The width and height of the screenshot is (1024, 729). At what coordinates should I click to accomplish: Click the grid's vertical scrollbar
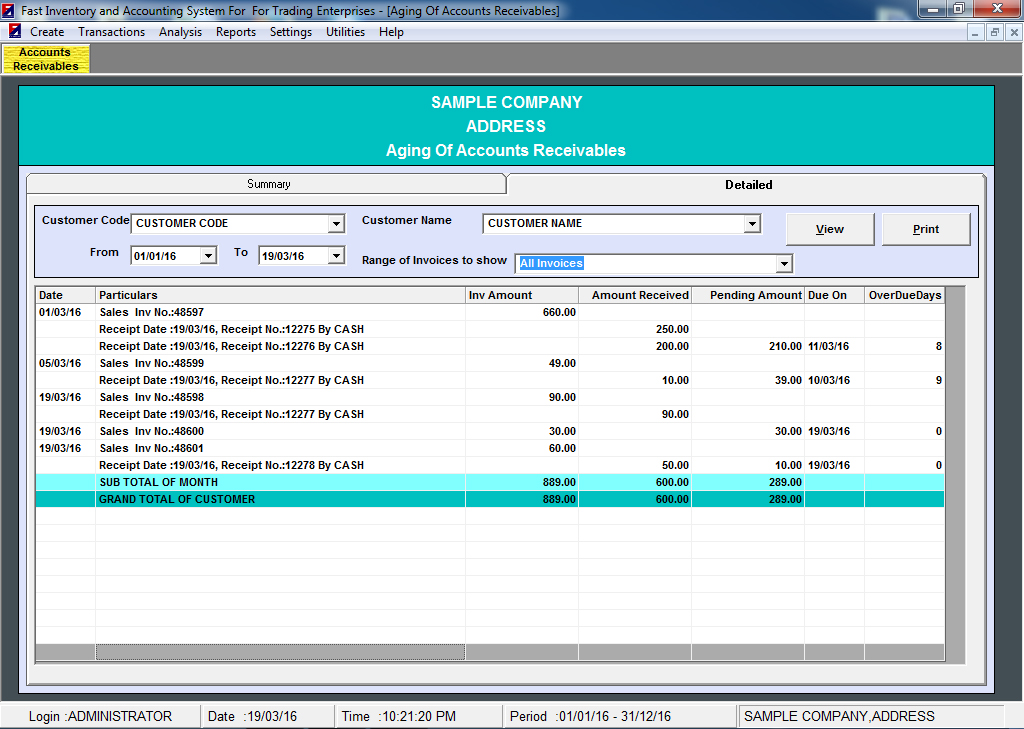point(955,470)
